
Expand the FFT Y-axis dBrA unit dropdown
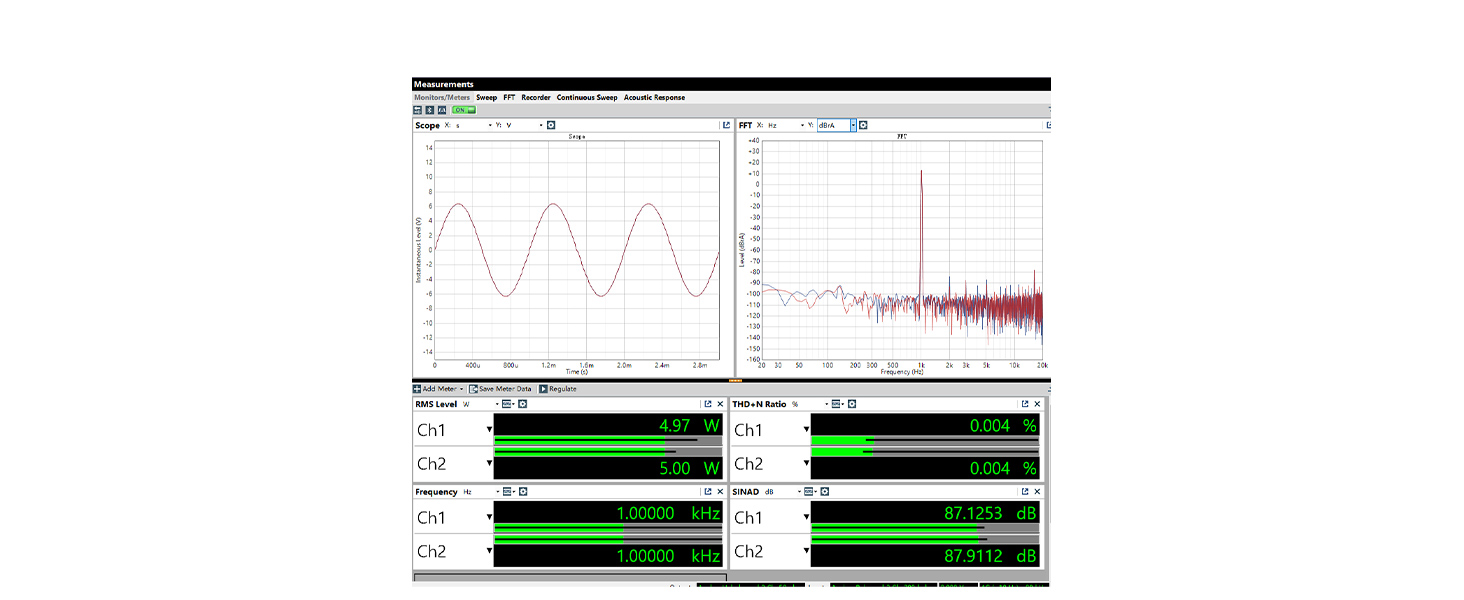click(x=853, y=126)
